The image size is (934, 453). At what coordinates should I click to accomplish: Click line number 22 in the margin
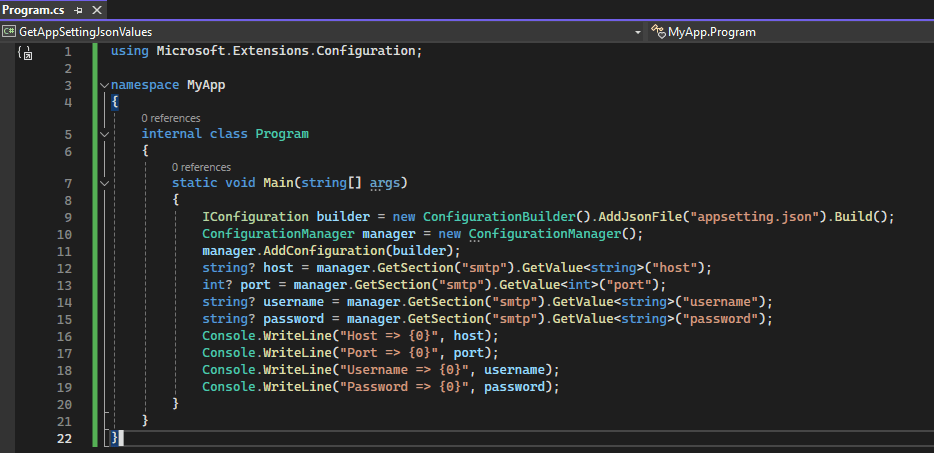coord(64,438)
